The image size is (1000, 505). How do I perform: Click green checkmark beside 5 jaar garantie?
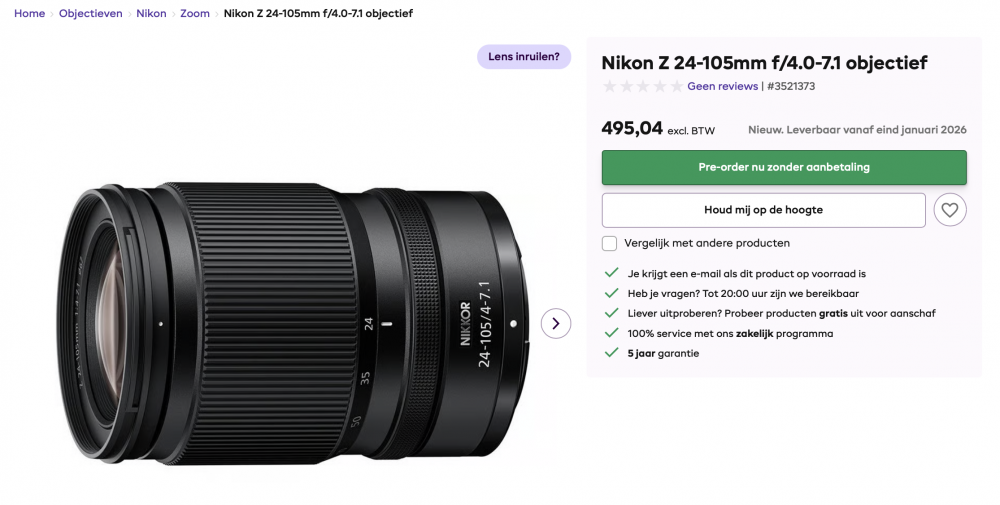tap(612, 353)
